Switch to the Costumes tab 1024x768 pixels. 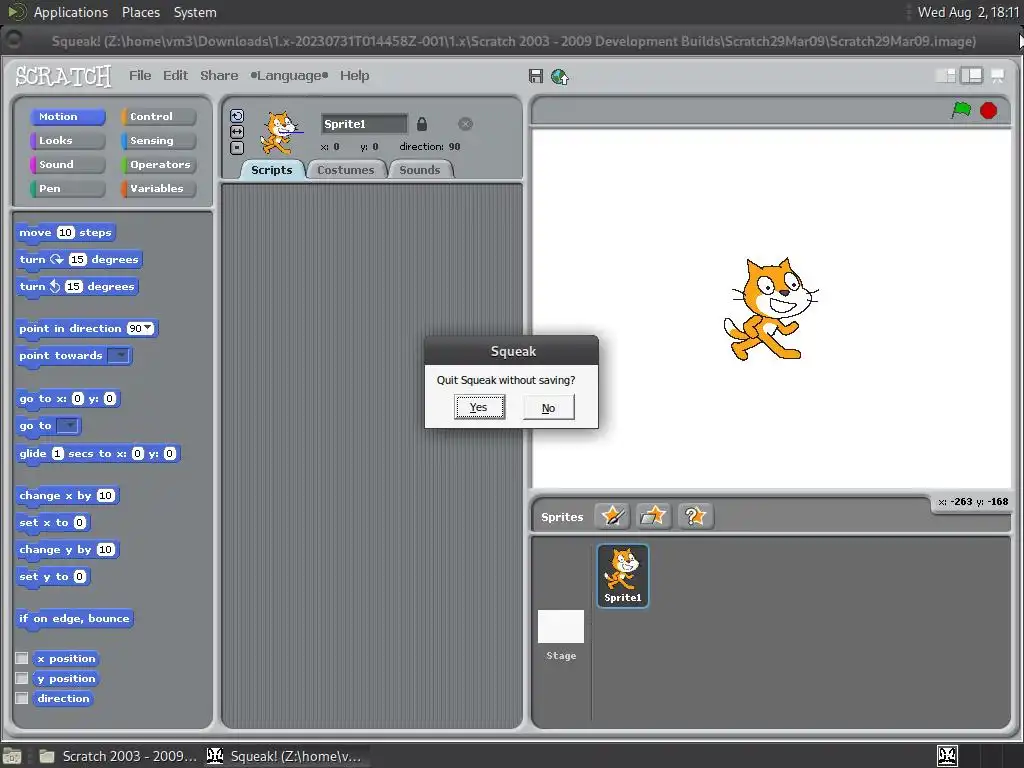(x=345, y=170)
